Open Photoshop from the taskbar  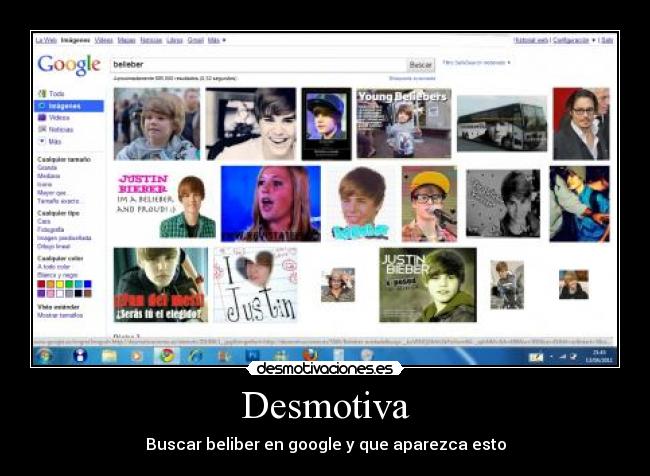pos(252,356)
